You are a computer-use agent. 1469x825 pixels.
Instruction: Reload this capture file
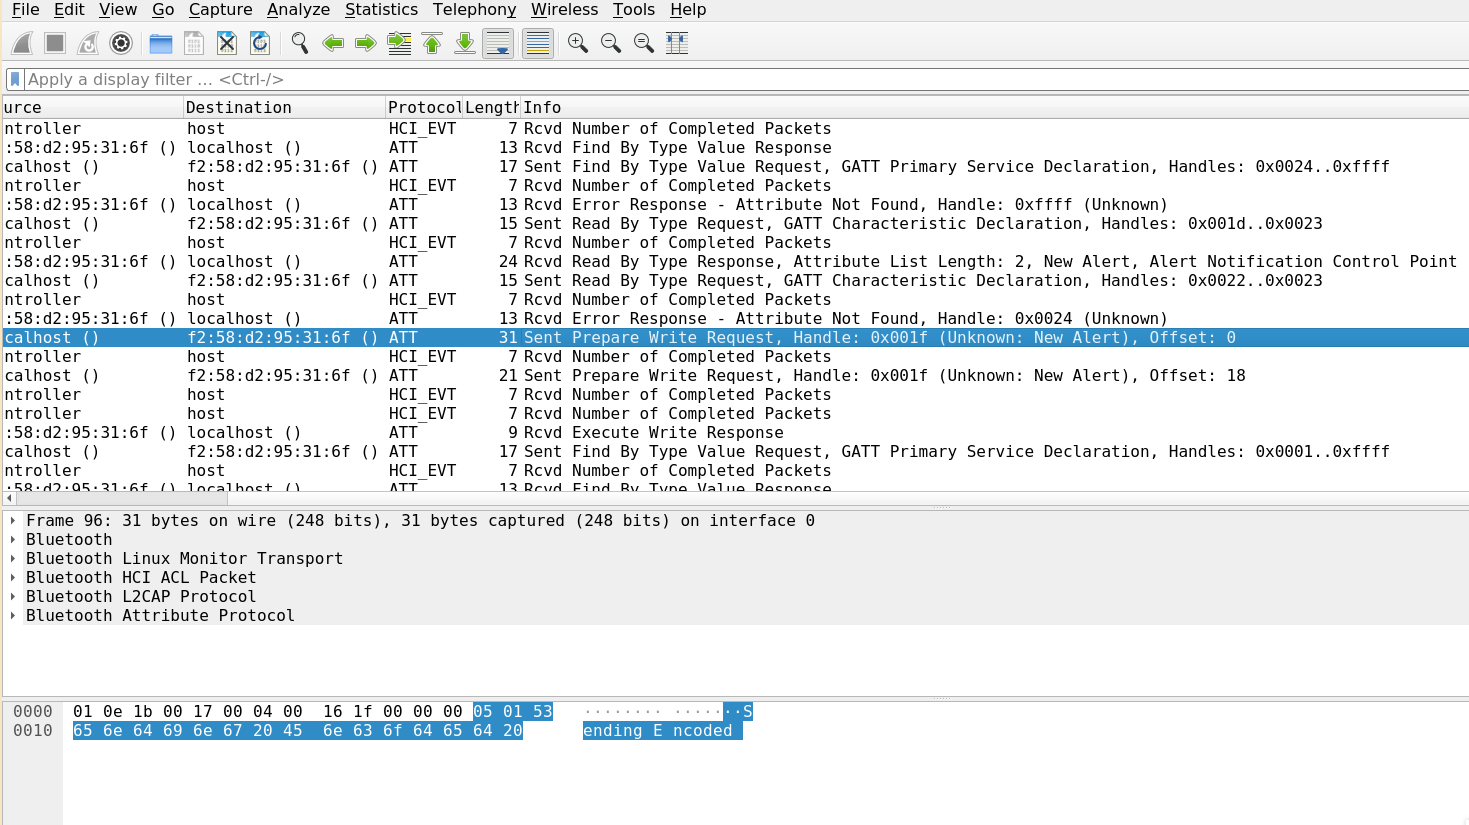(260, 43)
